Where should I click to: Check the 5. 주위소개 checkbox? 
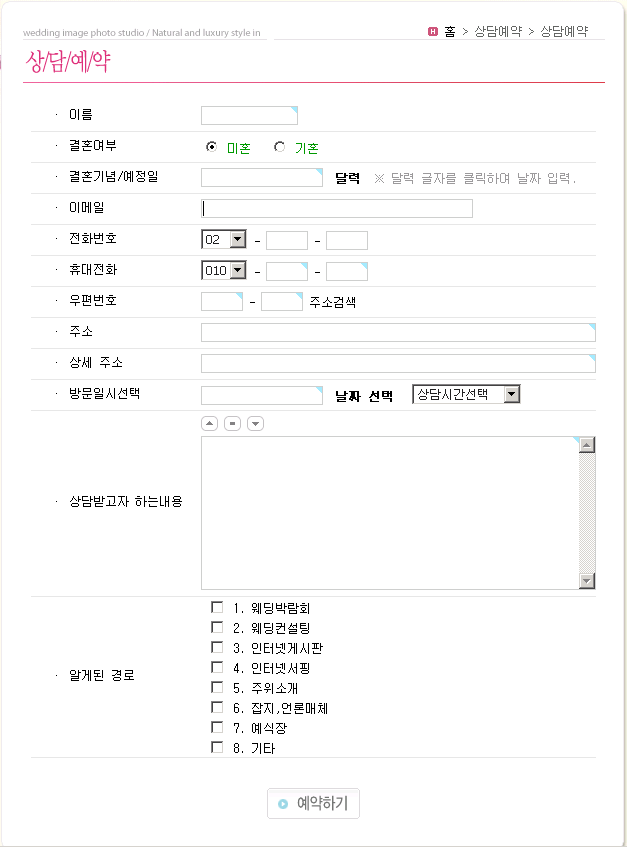217,687
